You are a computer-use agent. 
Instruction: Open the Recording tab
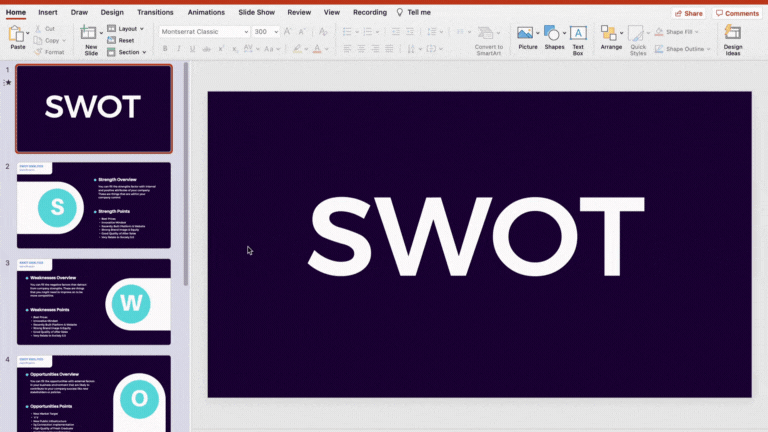pos(370,12)
